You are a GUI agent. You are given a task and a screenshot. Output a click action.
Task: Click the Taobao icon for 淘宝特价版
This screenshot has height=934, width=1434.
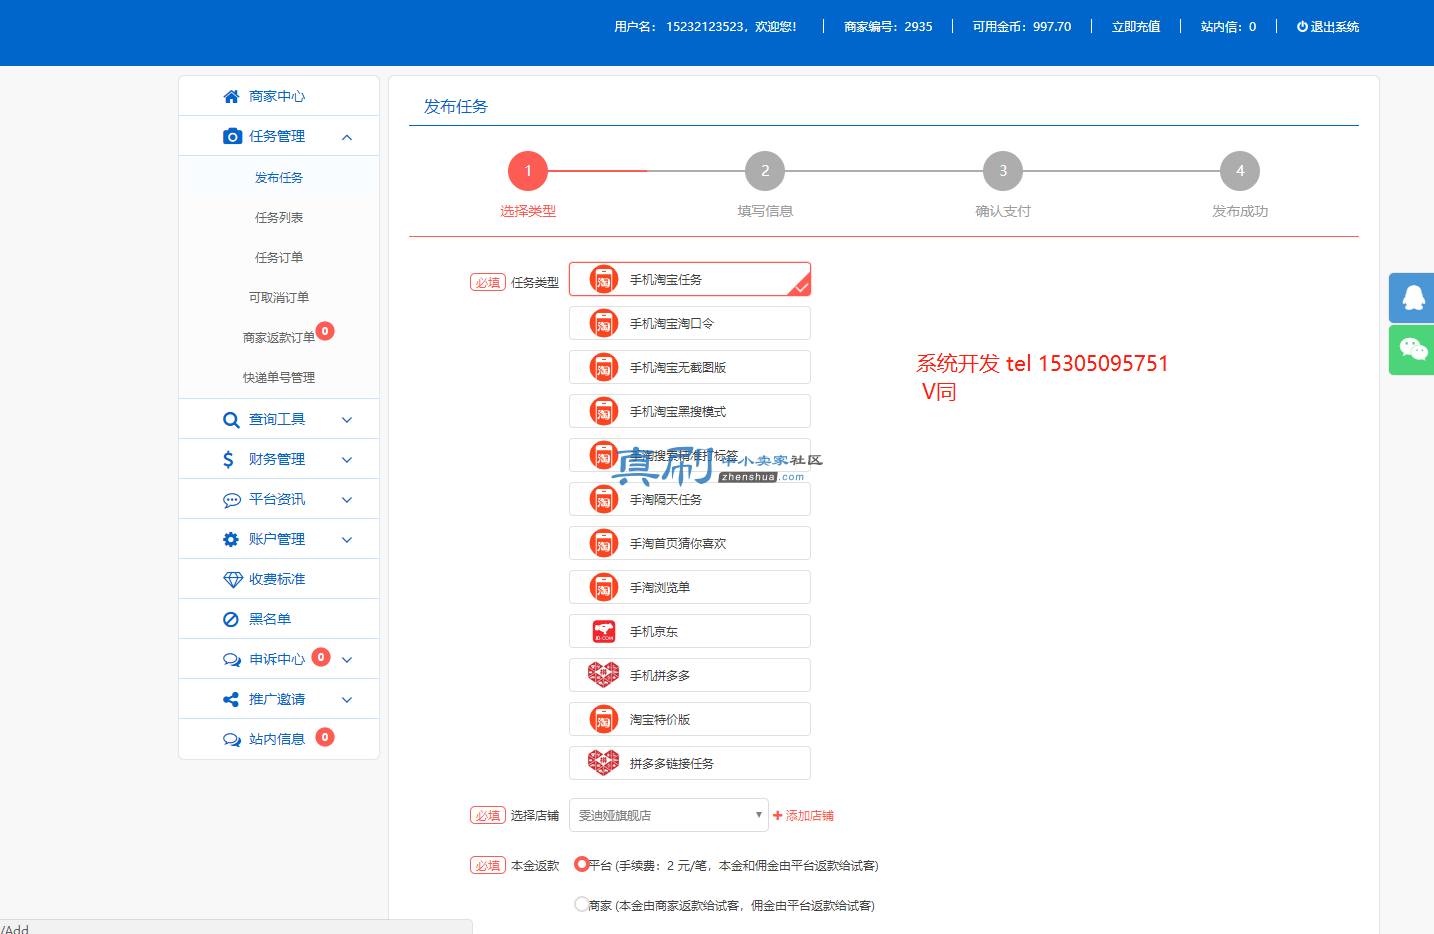(x=604, y=719)
